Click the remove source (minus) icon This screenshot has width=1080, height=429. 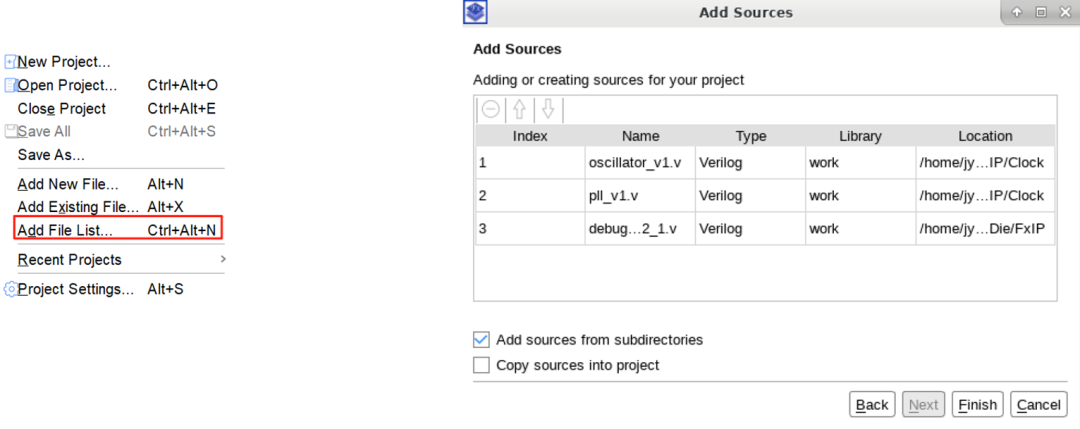tap(491, 110)
